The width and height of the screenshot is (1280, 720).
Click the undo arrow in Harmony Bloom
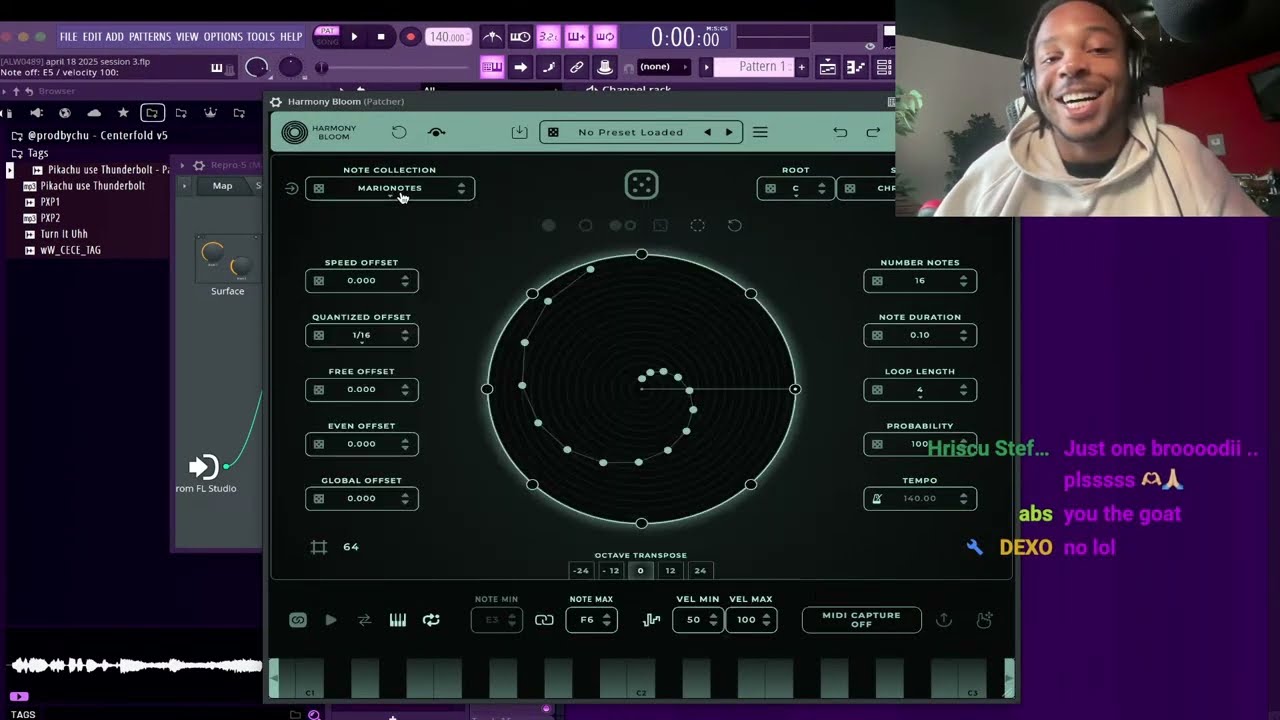(x=840, y=132)
